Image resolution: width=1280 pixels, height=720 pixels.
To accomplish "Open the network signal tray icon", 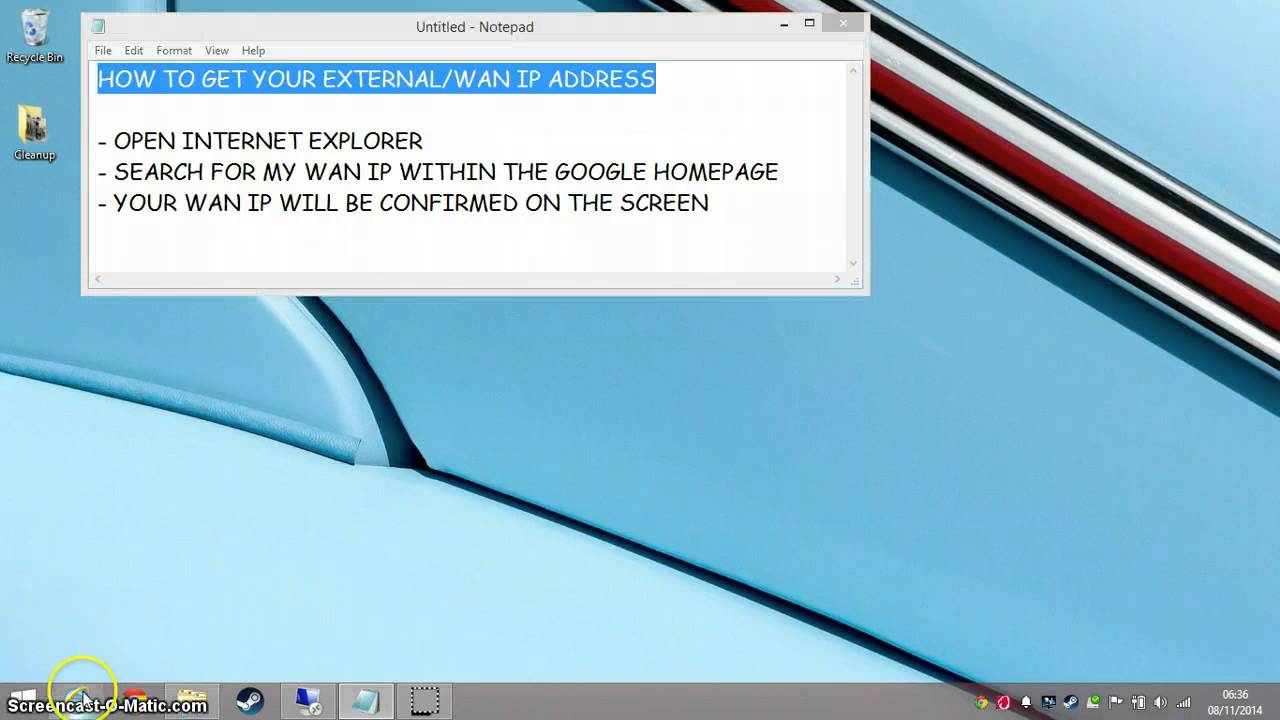I will [x=1183, y=702].
